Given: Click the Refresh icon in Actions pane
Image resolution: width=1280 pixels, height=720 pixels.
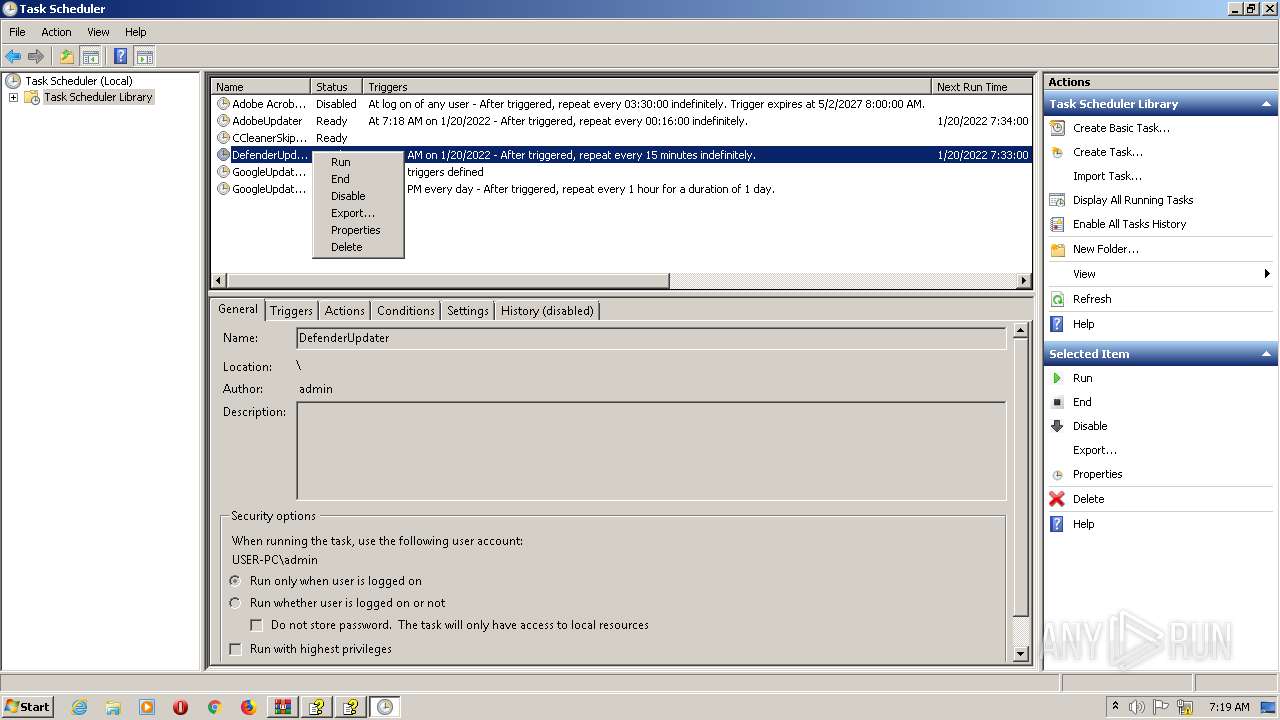Looking at the screenshot, I should pos(1057,299).
